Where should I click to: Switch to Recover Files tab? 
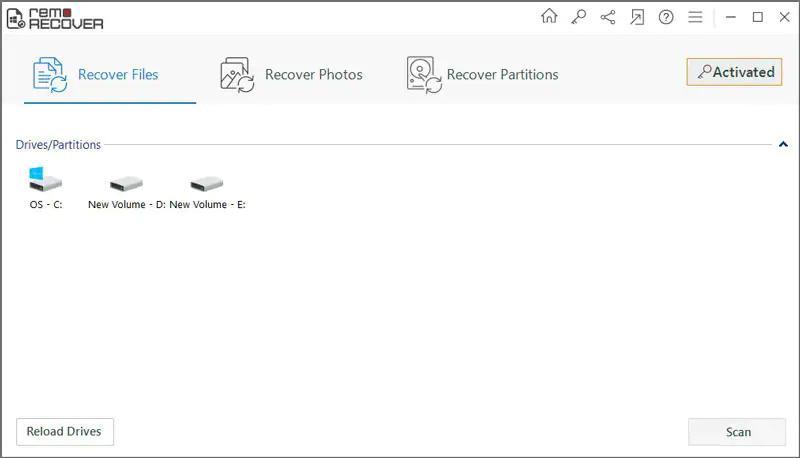[110, 74]
